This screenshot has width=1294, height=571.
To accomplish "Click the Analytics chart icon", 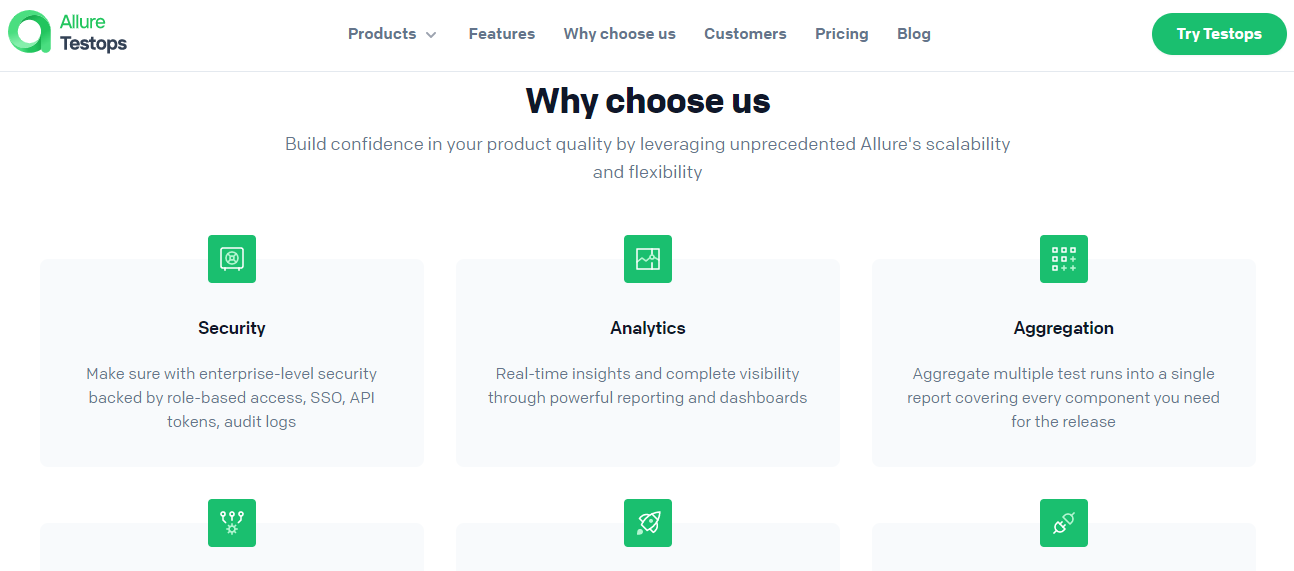I will [x=648, y=259].
